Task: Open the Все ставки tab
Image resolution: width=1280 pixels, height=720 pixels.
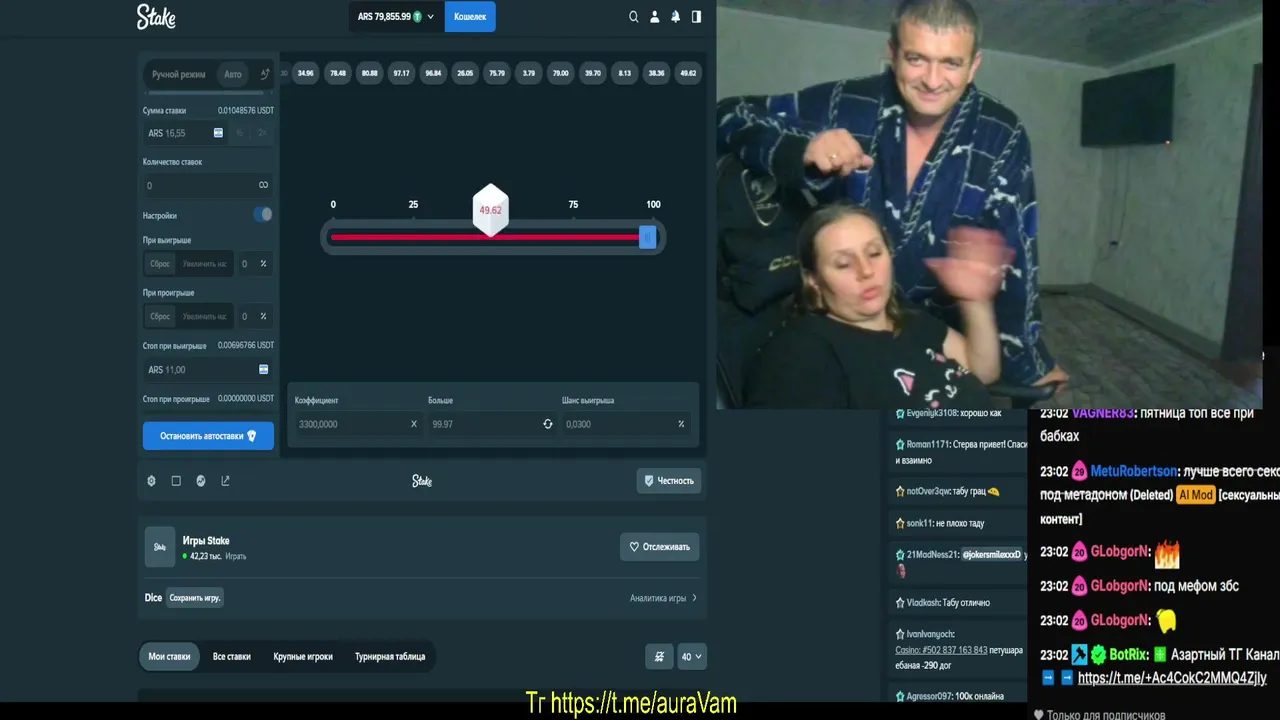Action: tap(231, 657)
